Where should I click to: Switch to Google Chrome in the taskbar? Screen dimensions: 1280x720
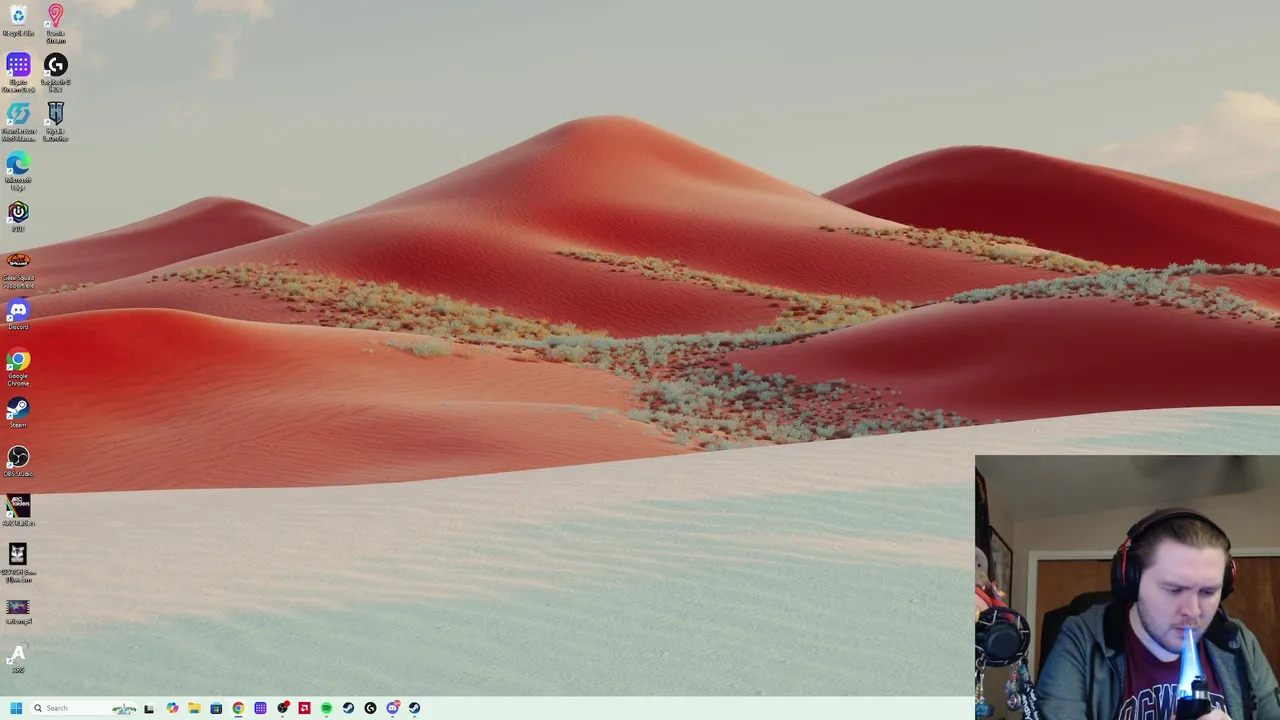click(238, 708)
